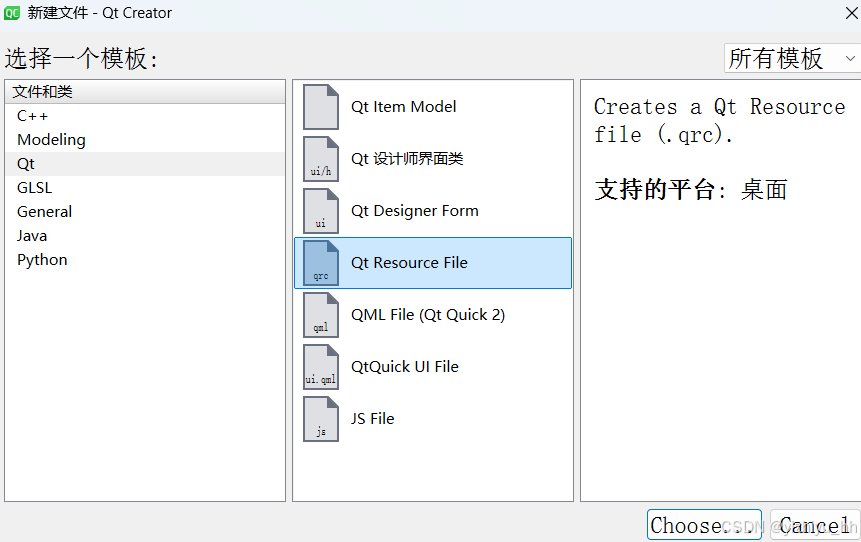Select the Qt category

click(145, 164)
